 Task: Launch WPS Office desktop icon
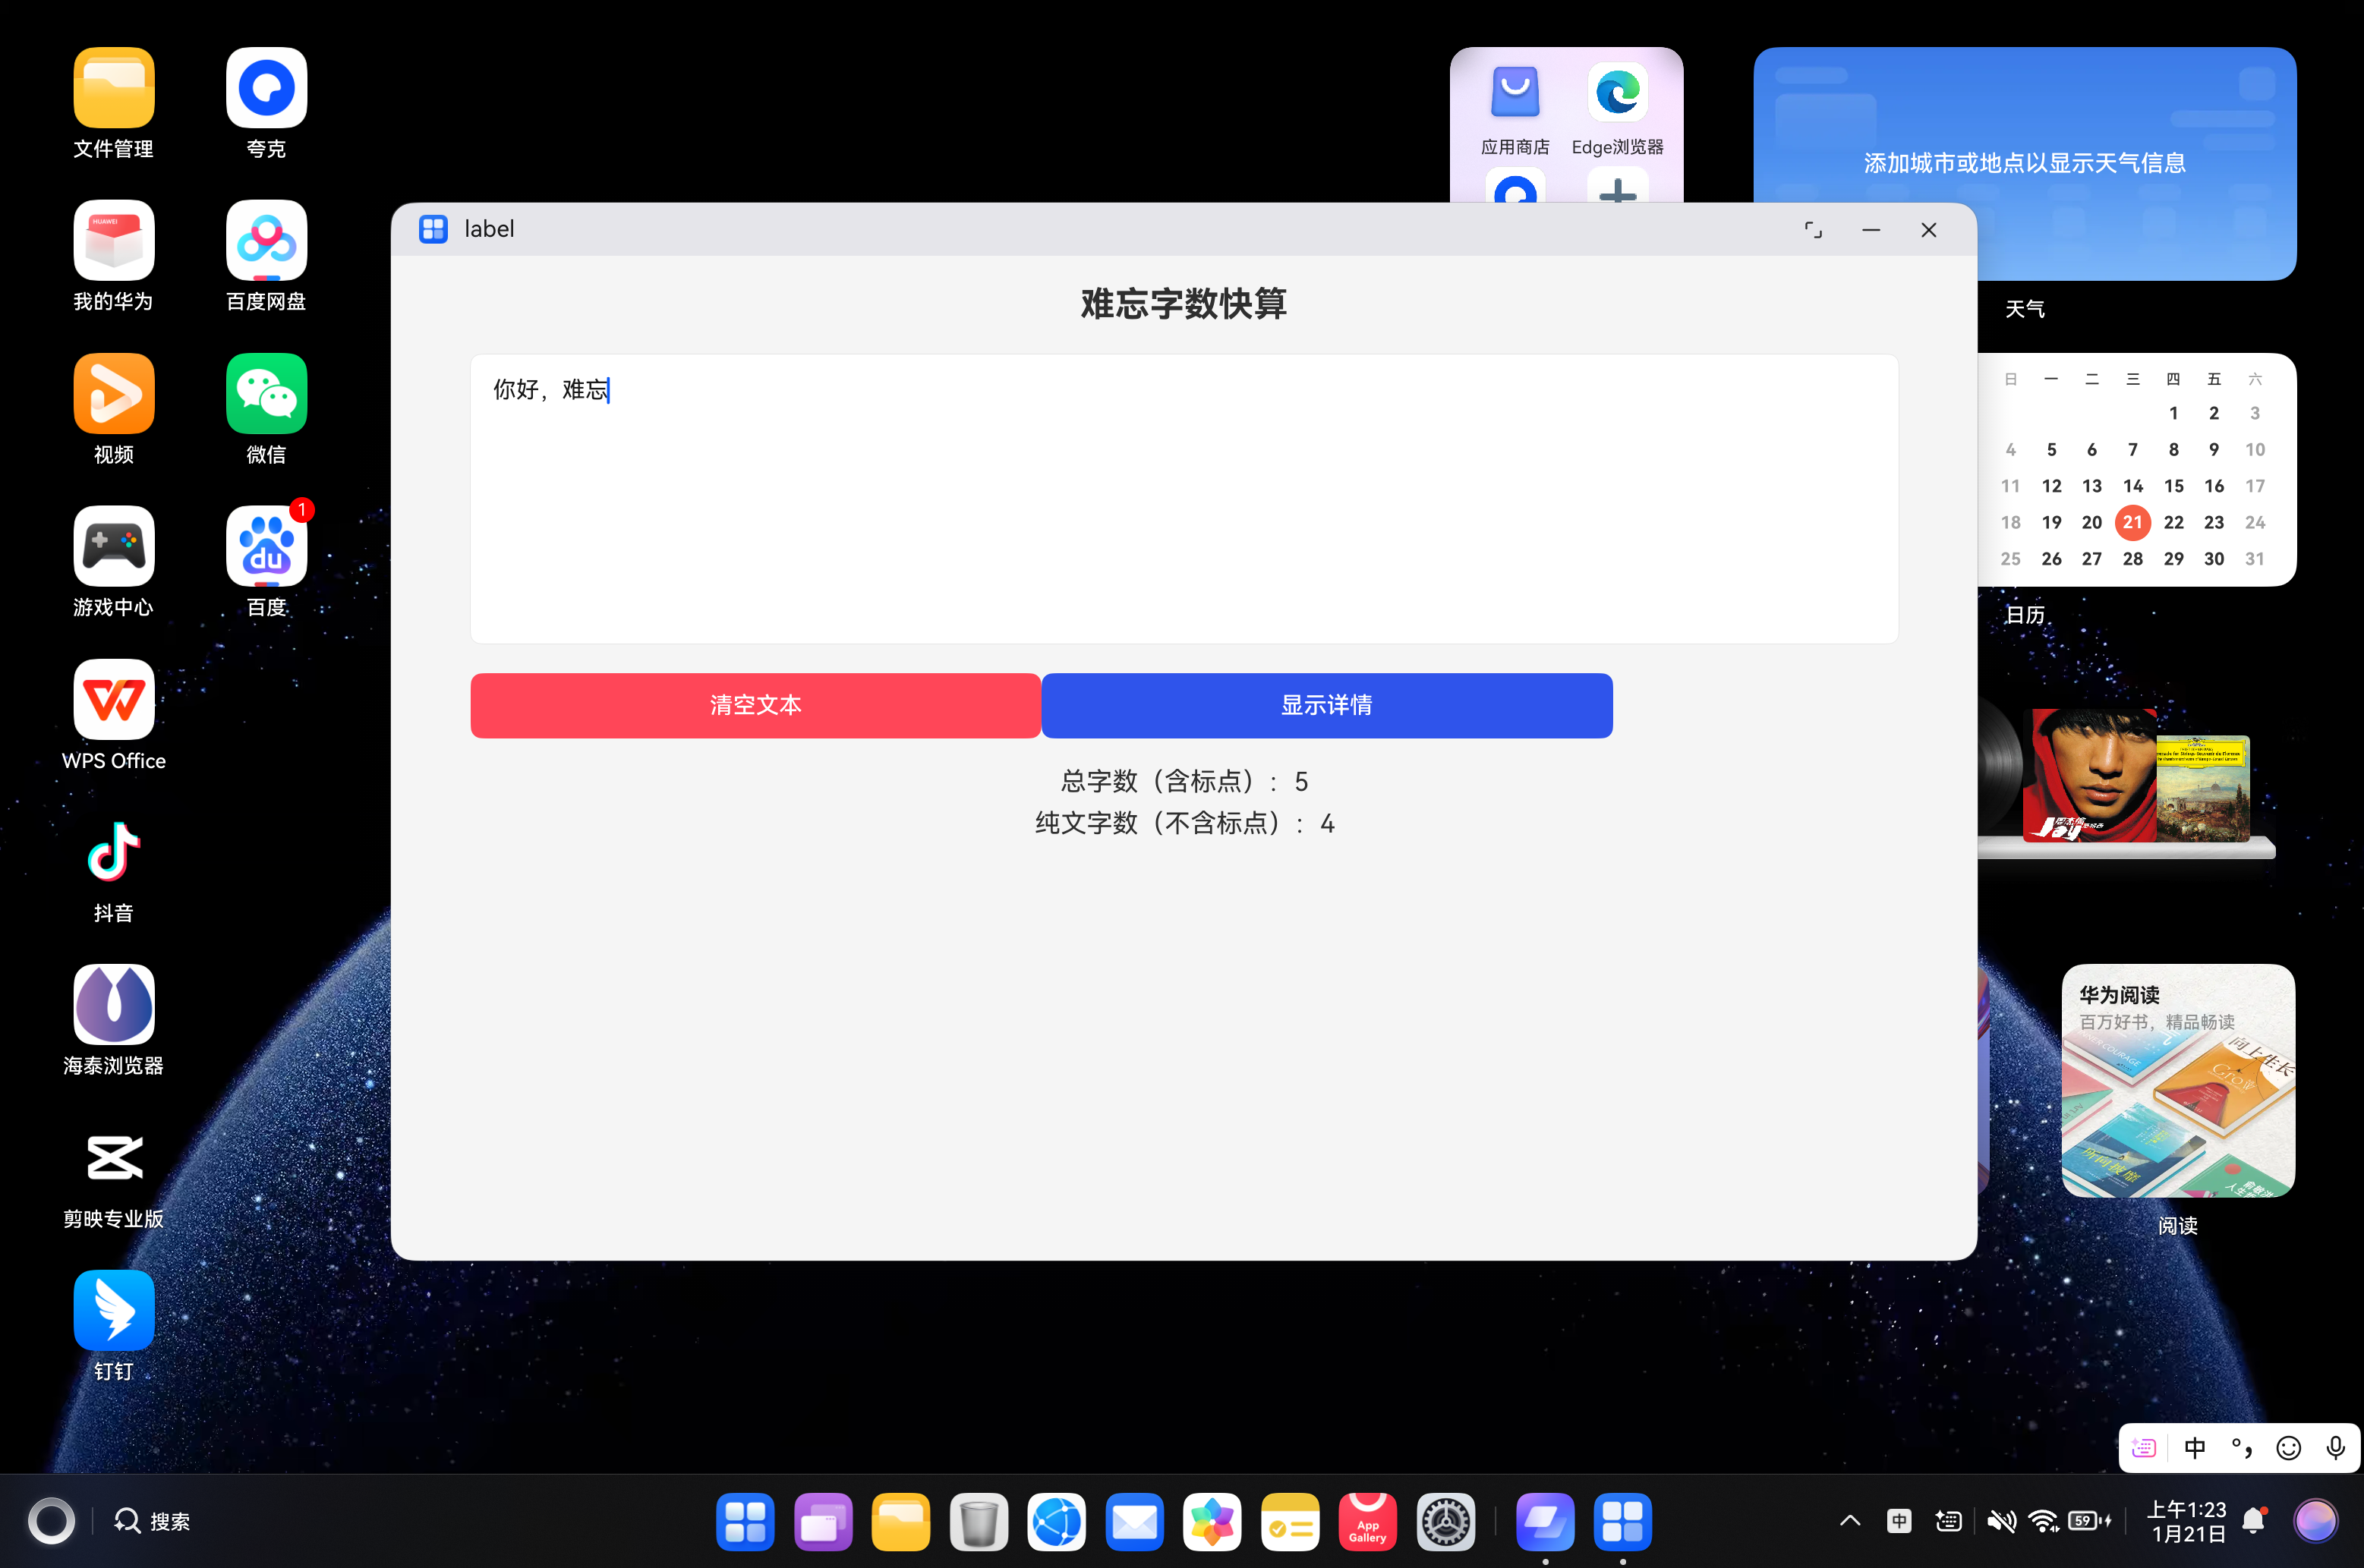[113, 700]
